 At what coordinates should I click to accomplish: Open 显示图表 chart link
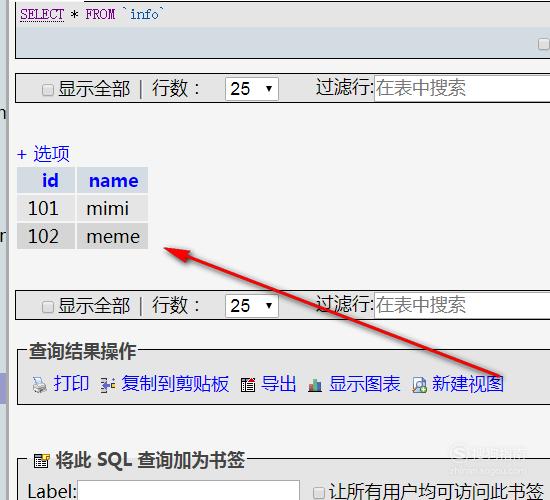365,383
